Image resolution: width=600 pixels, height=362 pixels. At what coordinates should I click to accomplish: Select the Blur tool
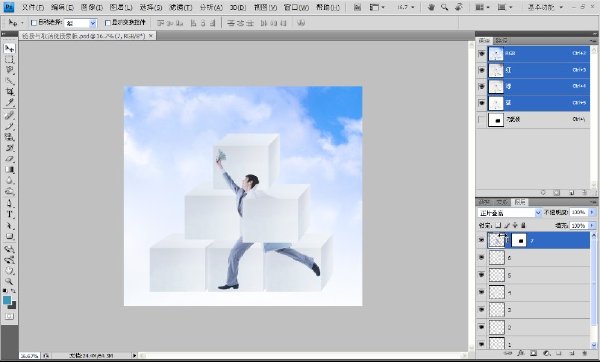pos(10,180)
